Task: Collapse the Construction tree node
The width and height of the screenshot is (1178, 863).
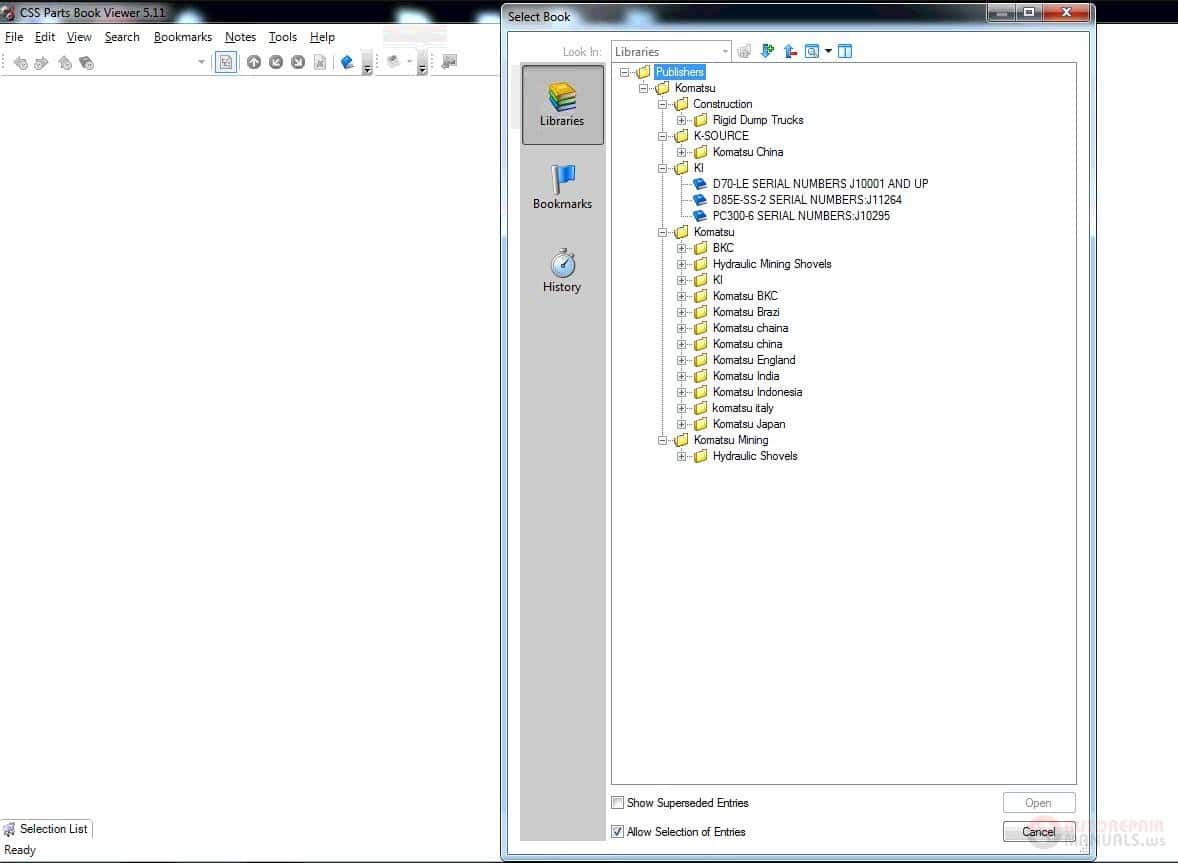Action: pos(663,104)
